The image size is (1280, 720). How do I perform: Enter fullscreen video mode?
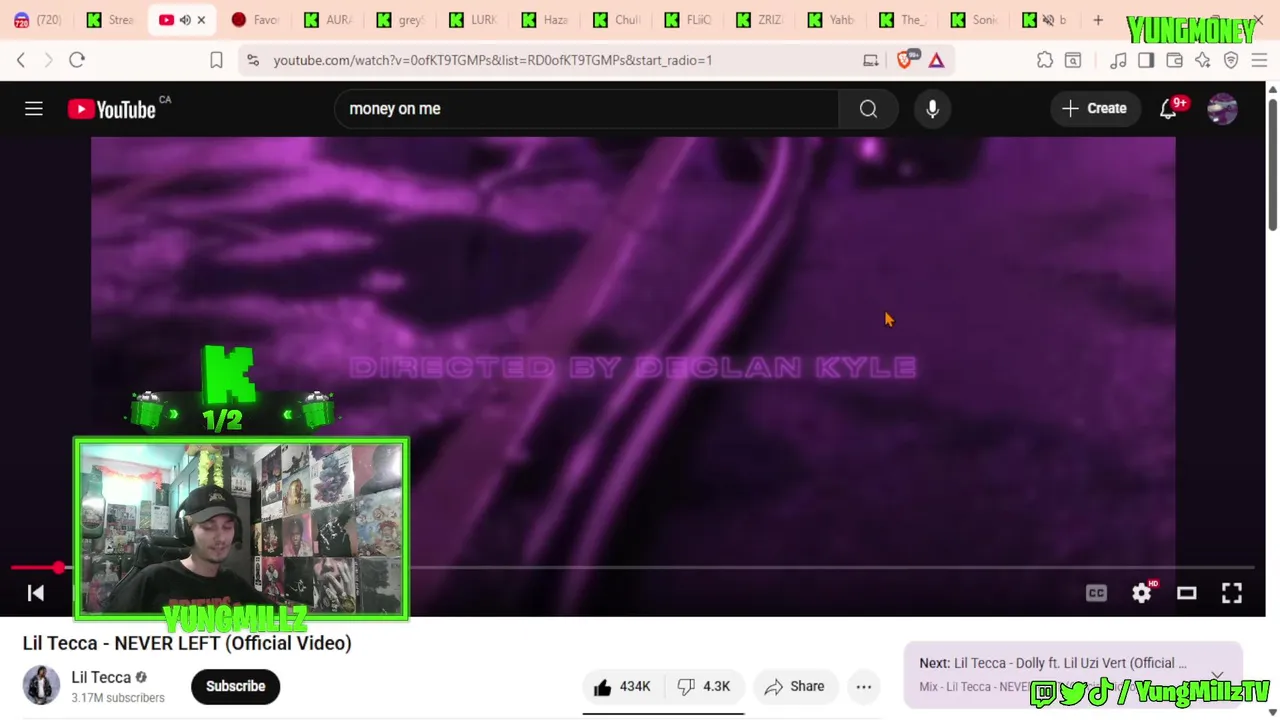1232,593
